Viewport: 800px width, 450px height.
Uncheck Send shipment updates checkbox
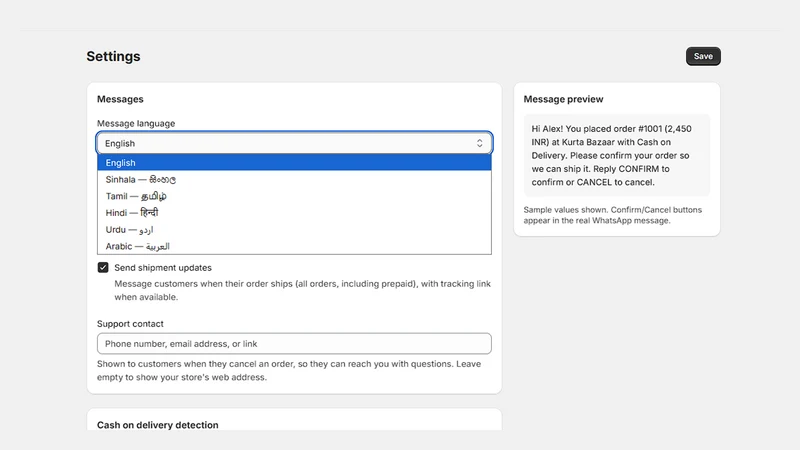[x=103, y=267]
